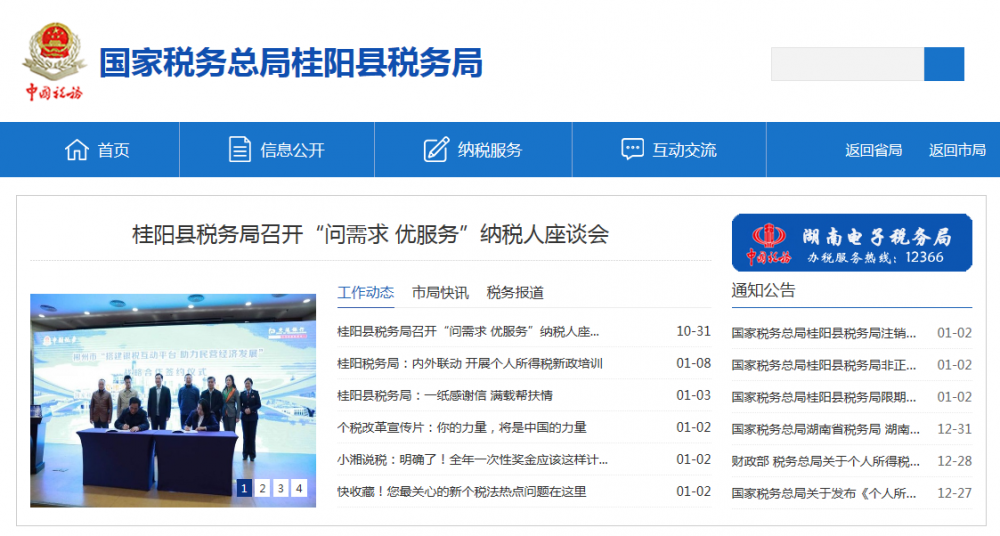Screen dimensions: 1000x536
Task: Click the chat bubble icon for 互动交流
Action: (x=632, y=150)
